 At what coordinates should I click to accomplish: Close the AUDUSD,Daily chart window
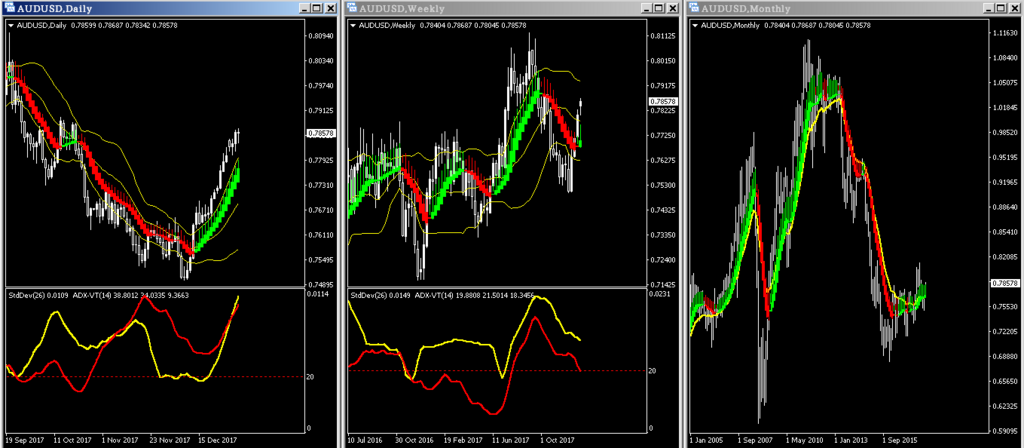(x=329, y=8)
